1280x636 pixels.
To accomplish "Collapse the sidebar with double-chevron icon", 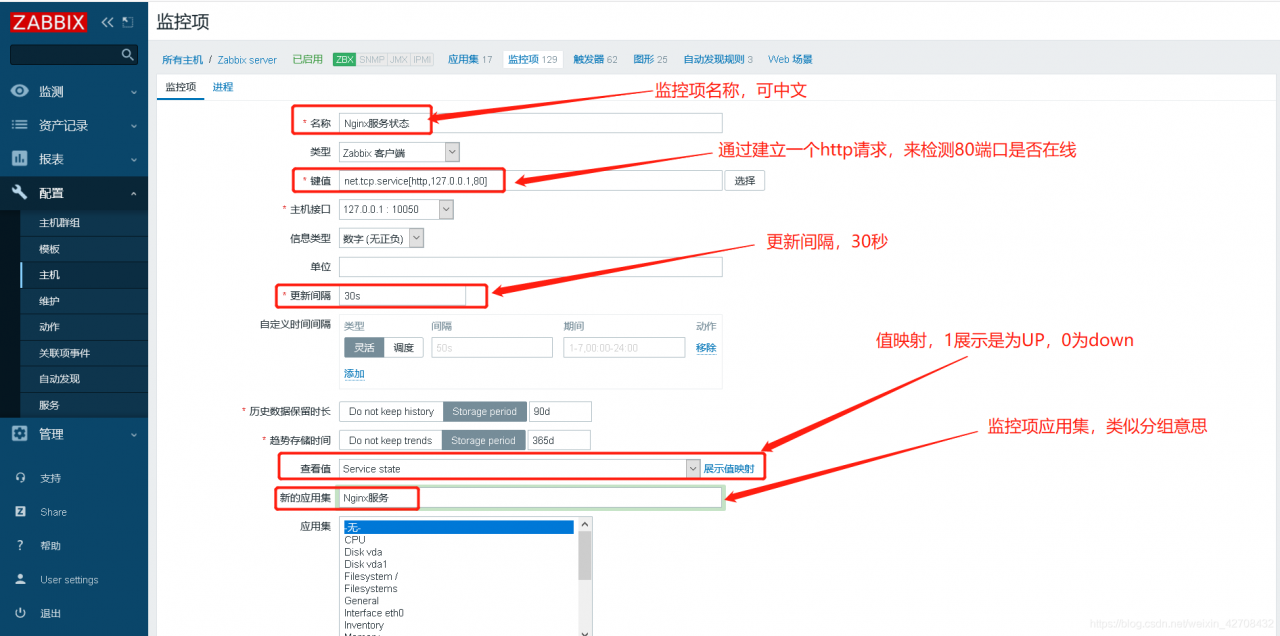I will tap(107, 21).
